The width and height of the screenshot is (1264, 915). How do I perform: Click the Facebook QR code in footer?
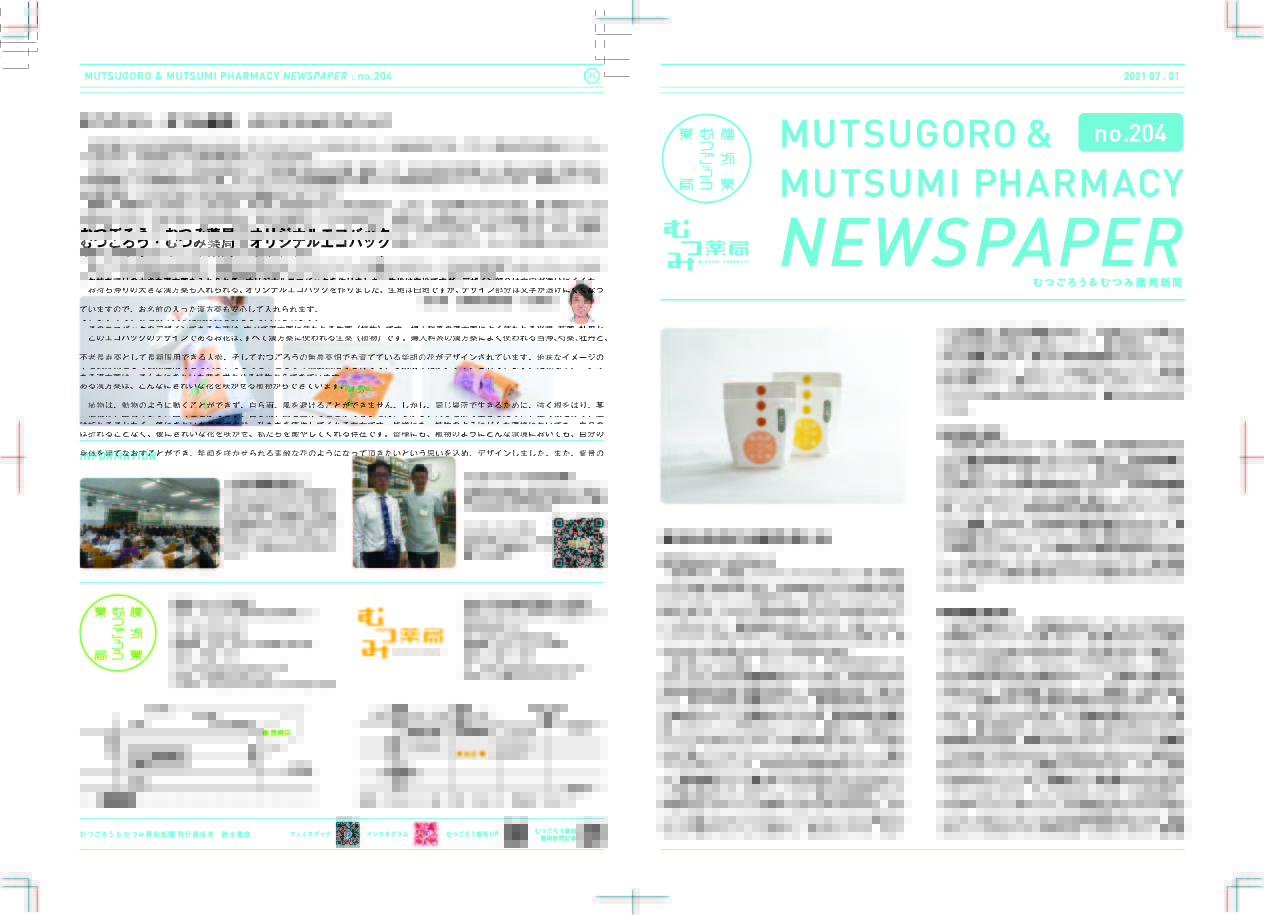pyautogui.click(x=347, y=833)
